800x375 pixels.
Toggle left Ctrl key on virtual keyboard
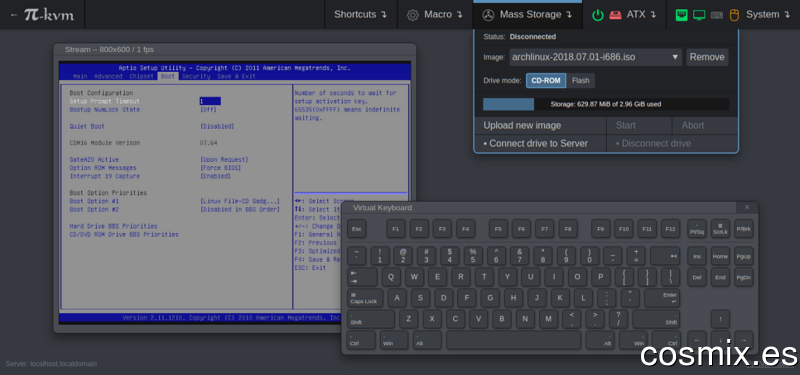point(361,340)
